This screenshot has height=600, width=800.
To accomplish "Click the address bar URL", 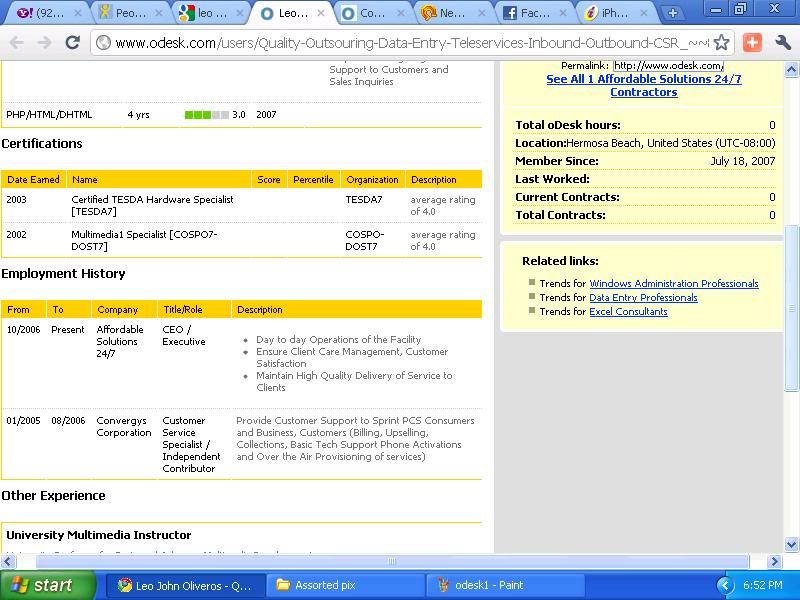I will [400, 43].
